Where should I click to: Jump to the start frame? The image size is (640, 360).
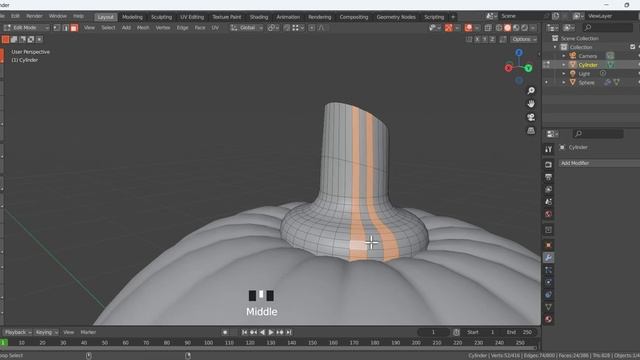244,332
